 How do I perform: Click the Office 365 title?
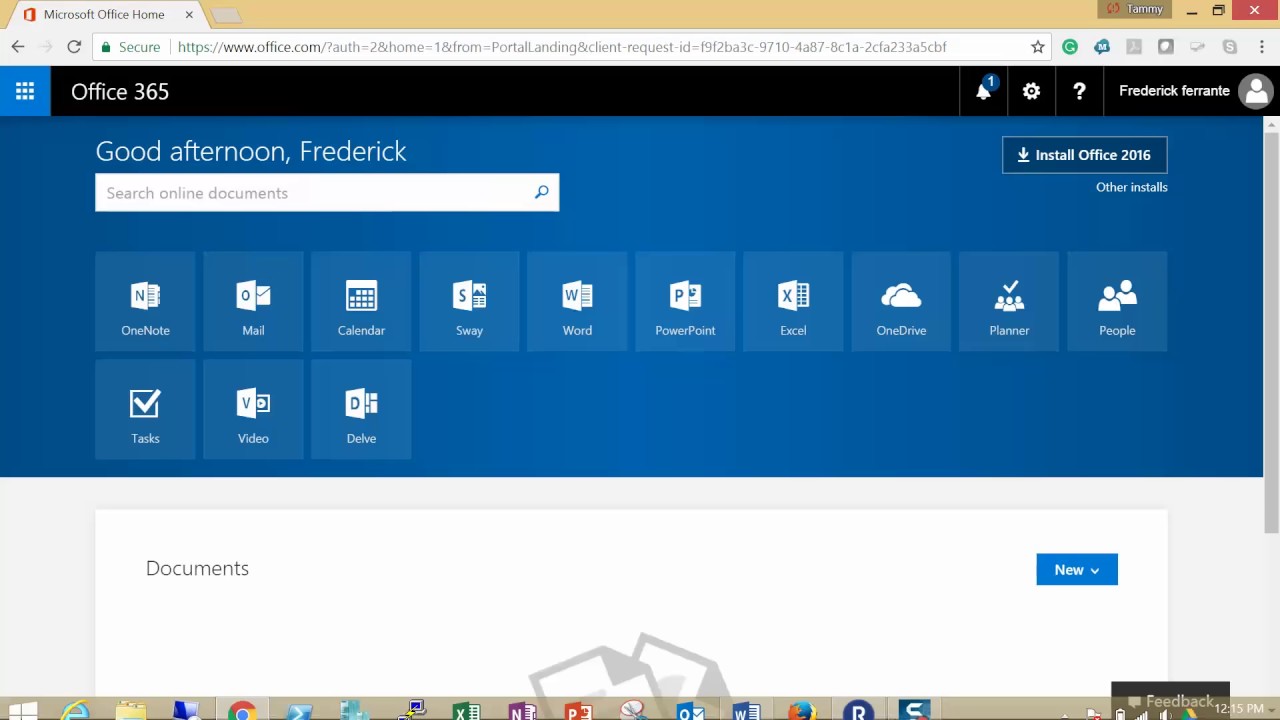pyautogui.click(x=120, y=91)
